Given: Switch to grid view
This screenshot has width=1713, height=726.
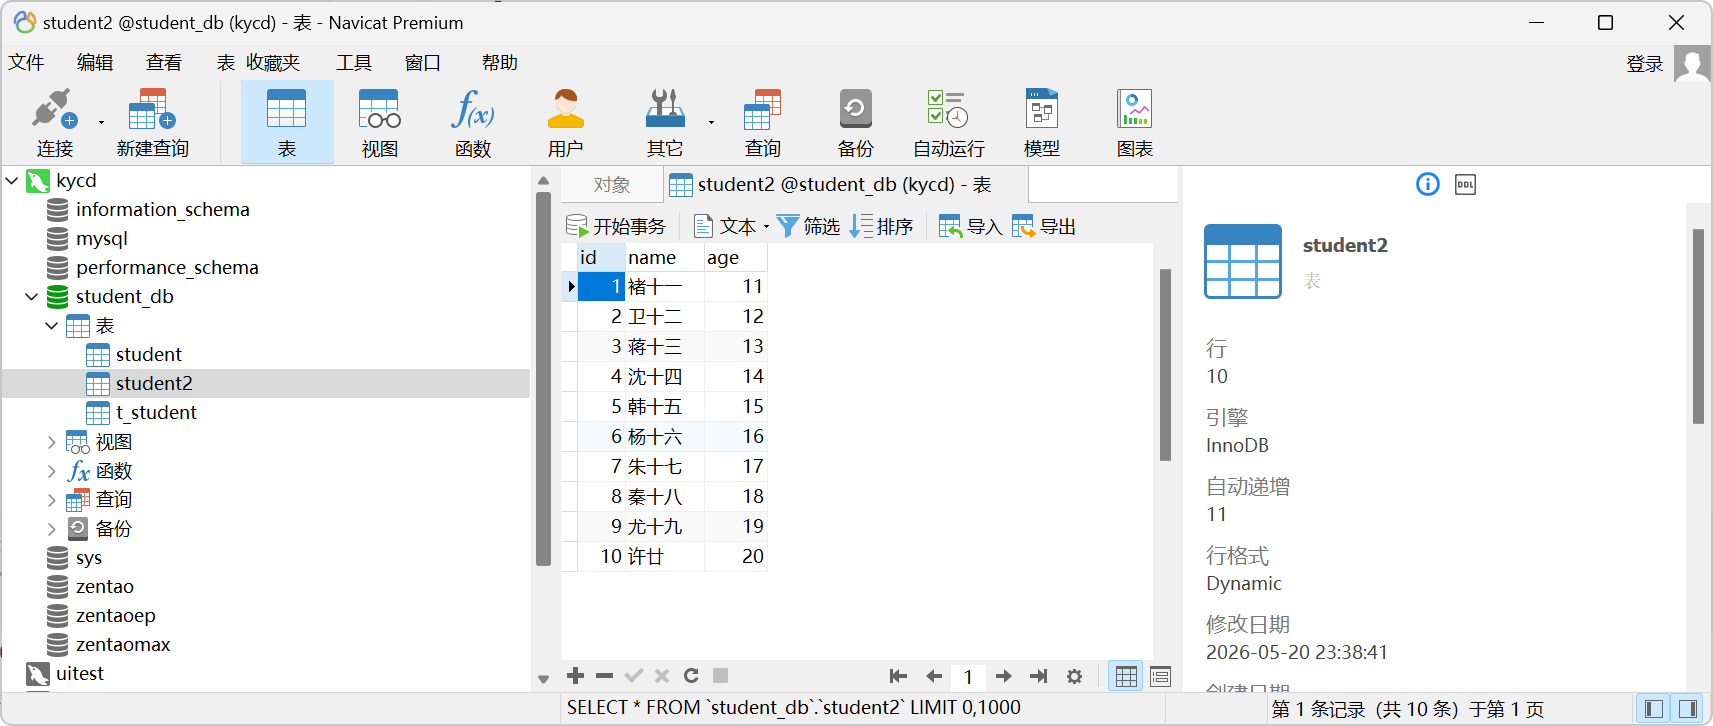Looking at the screenshot, I should pos(1126,677).
